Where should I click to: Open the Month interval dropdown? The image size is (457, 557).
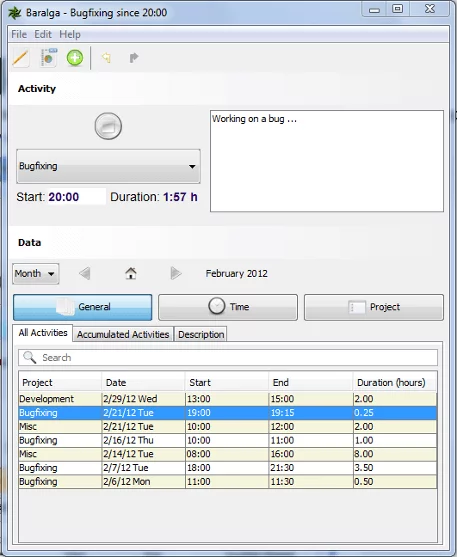(x=36, y=274)
